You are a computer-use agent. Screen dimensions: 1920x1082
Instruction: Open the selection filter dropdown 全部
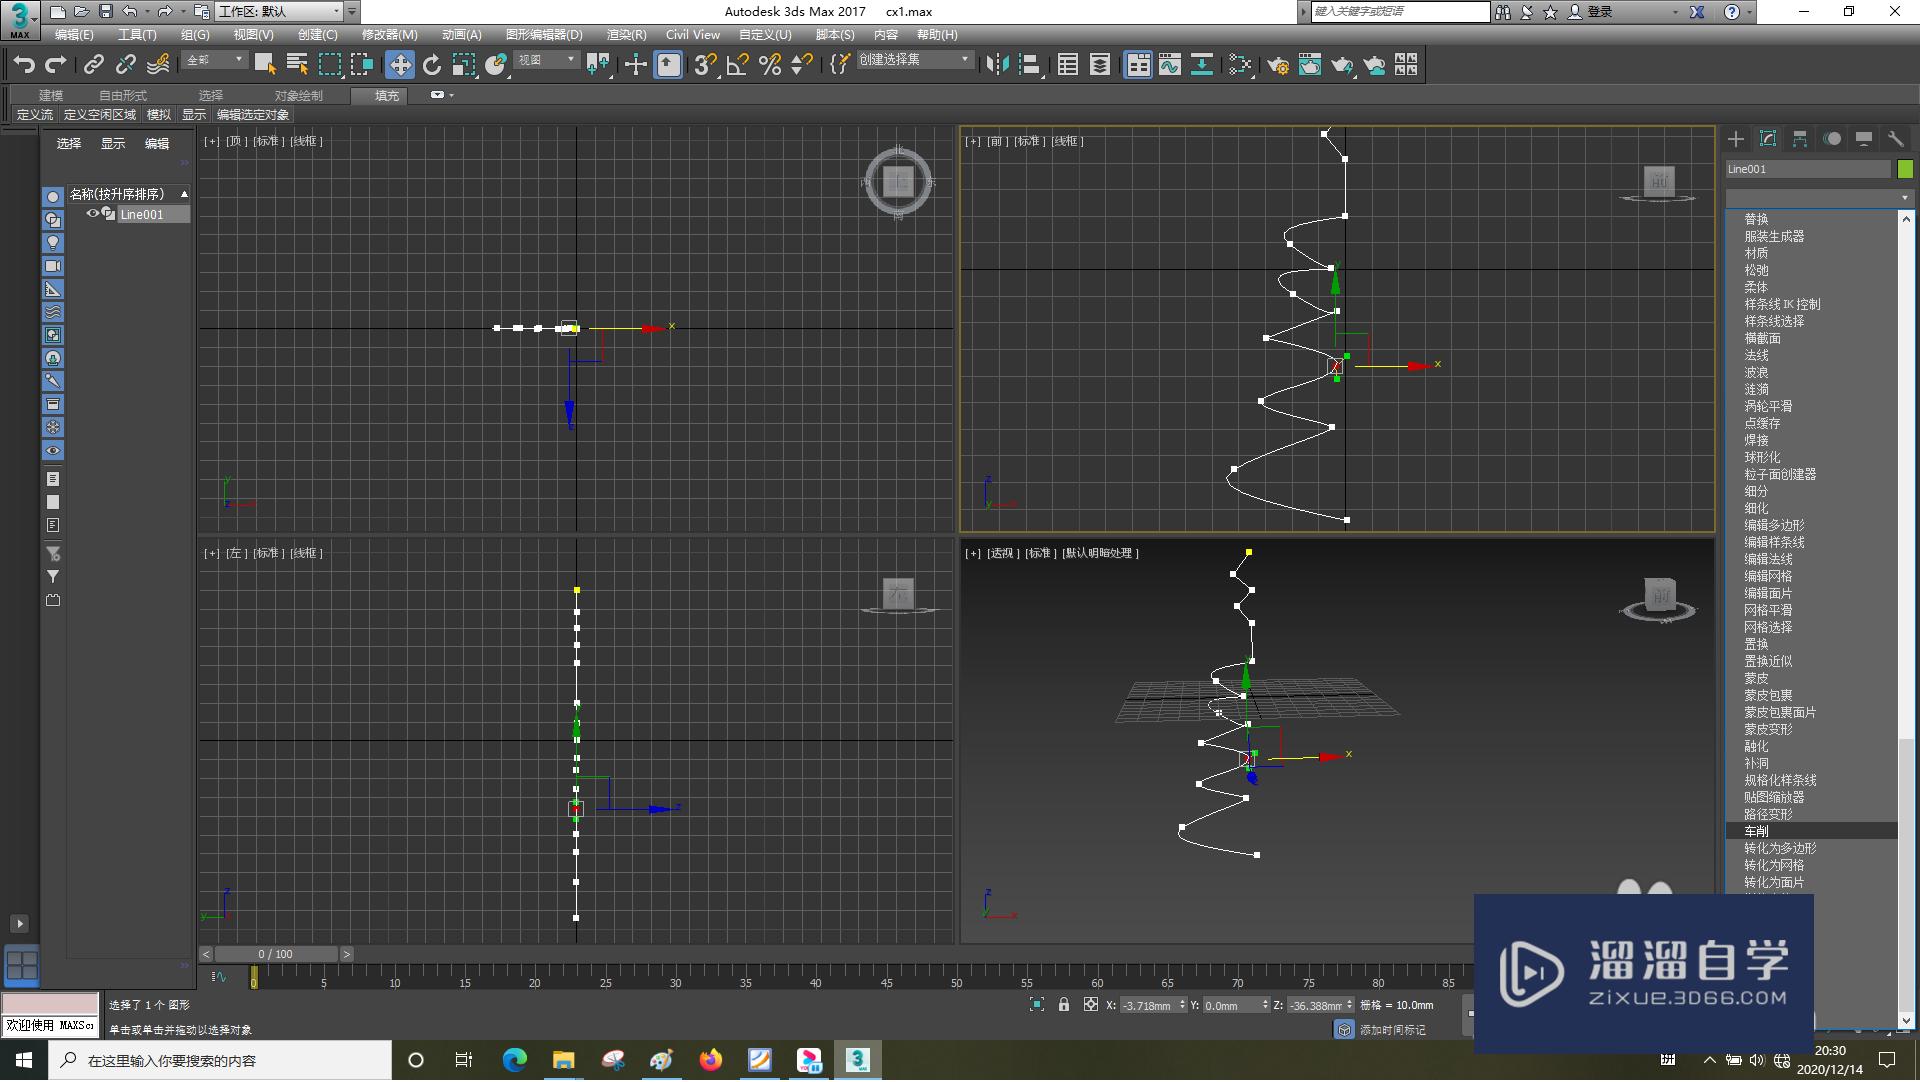(x=215, y=60)
